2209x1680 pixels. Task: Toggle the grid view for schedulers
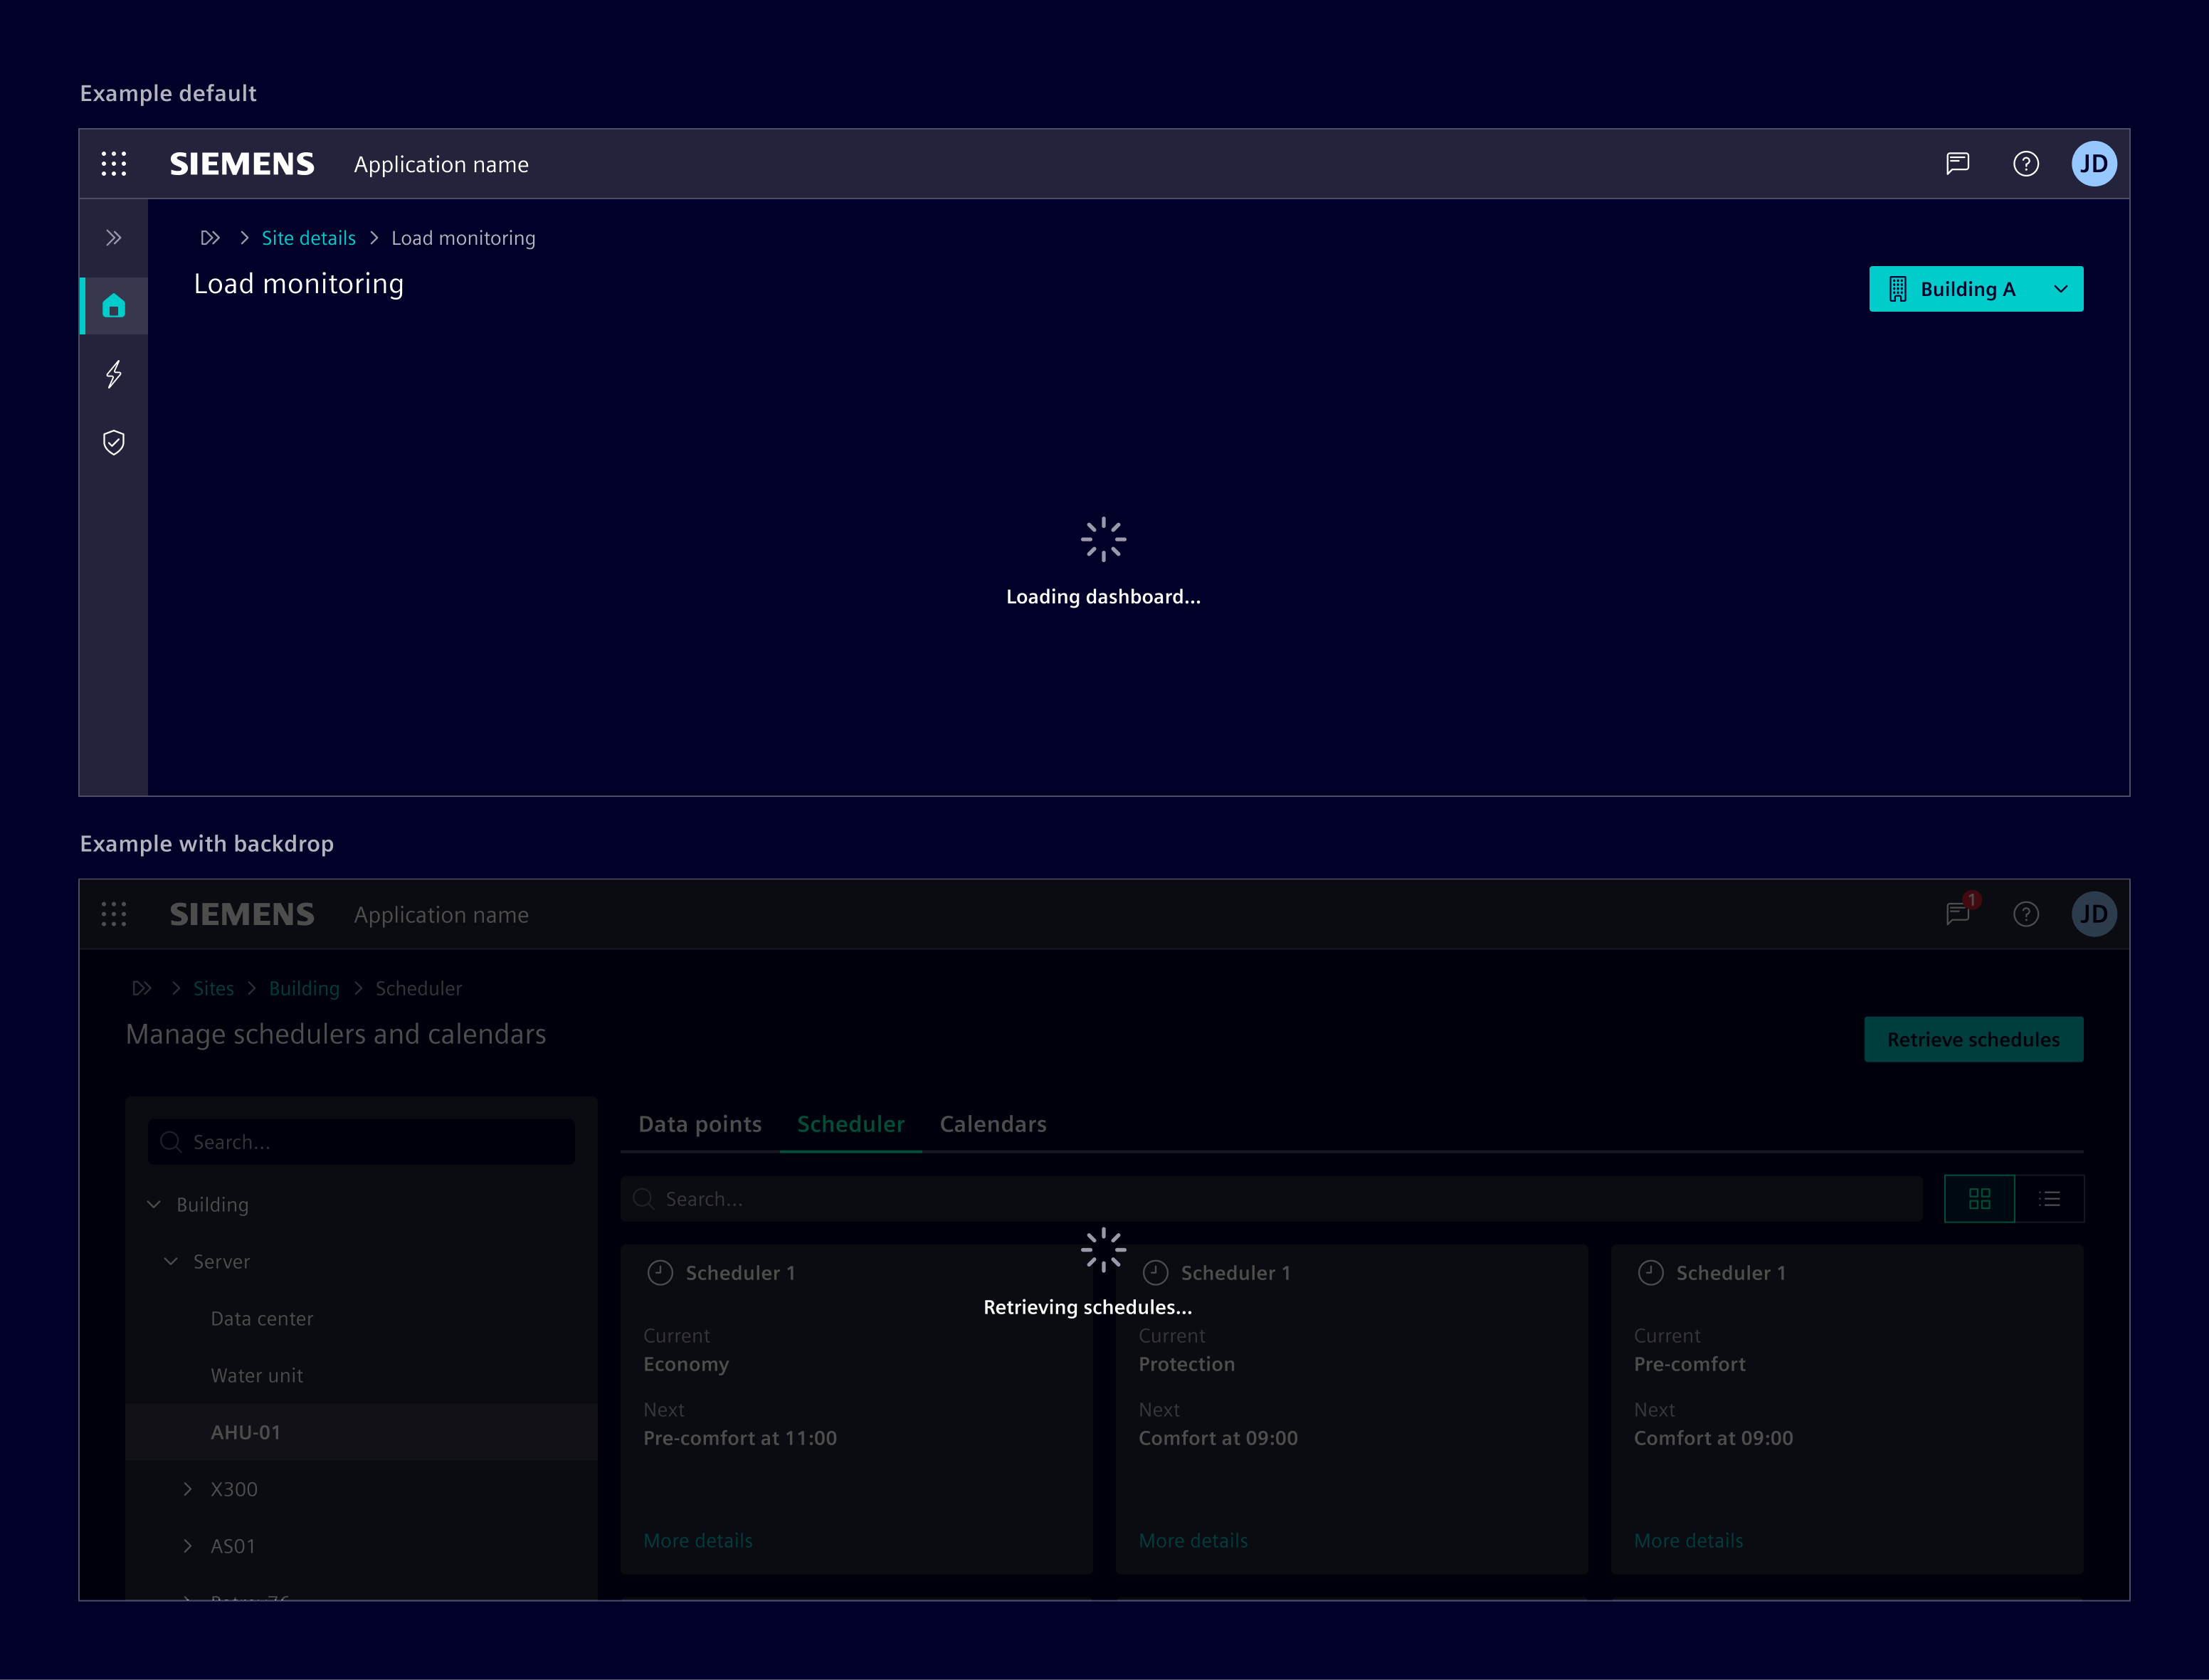click(x=1980, y=1198)
